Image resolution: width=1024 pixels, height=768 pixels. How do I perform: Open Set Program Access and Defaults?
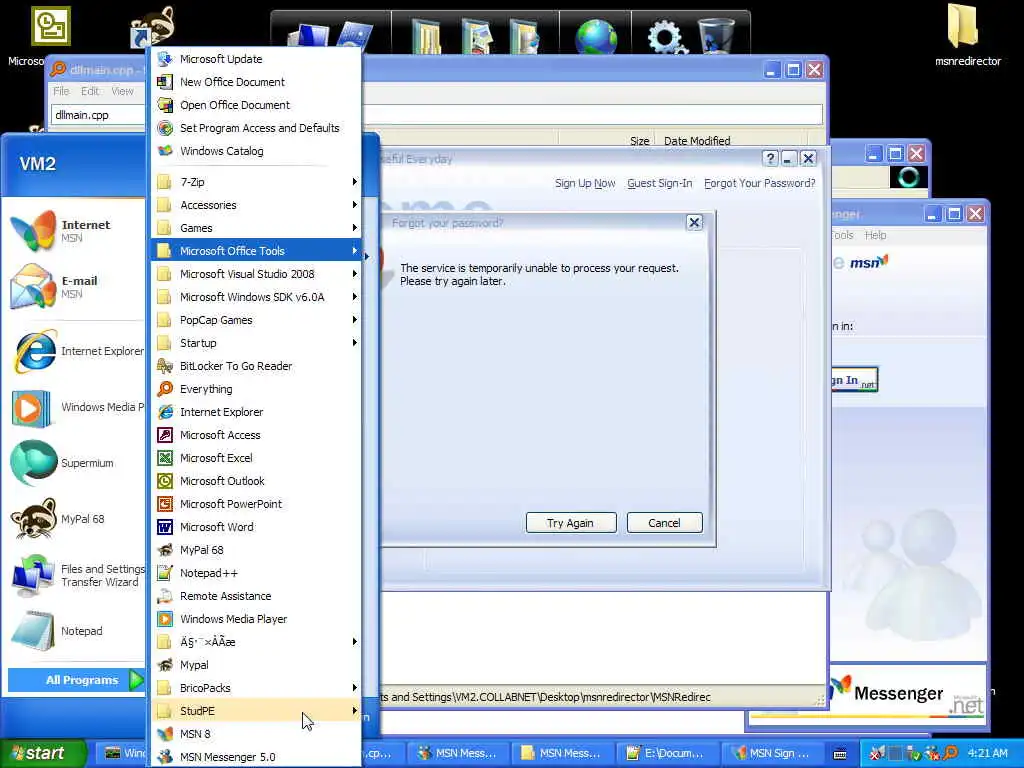click(x=256, y=128)
